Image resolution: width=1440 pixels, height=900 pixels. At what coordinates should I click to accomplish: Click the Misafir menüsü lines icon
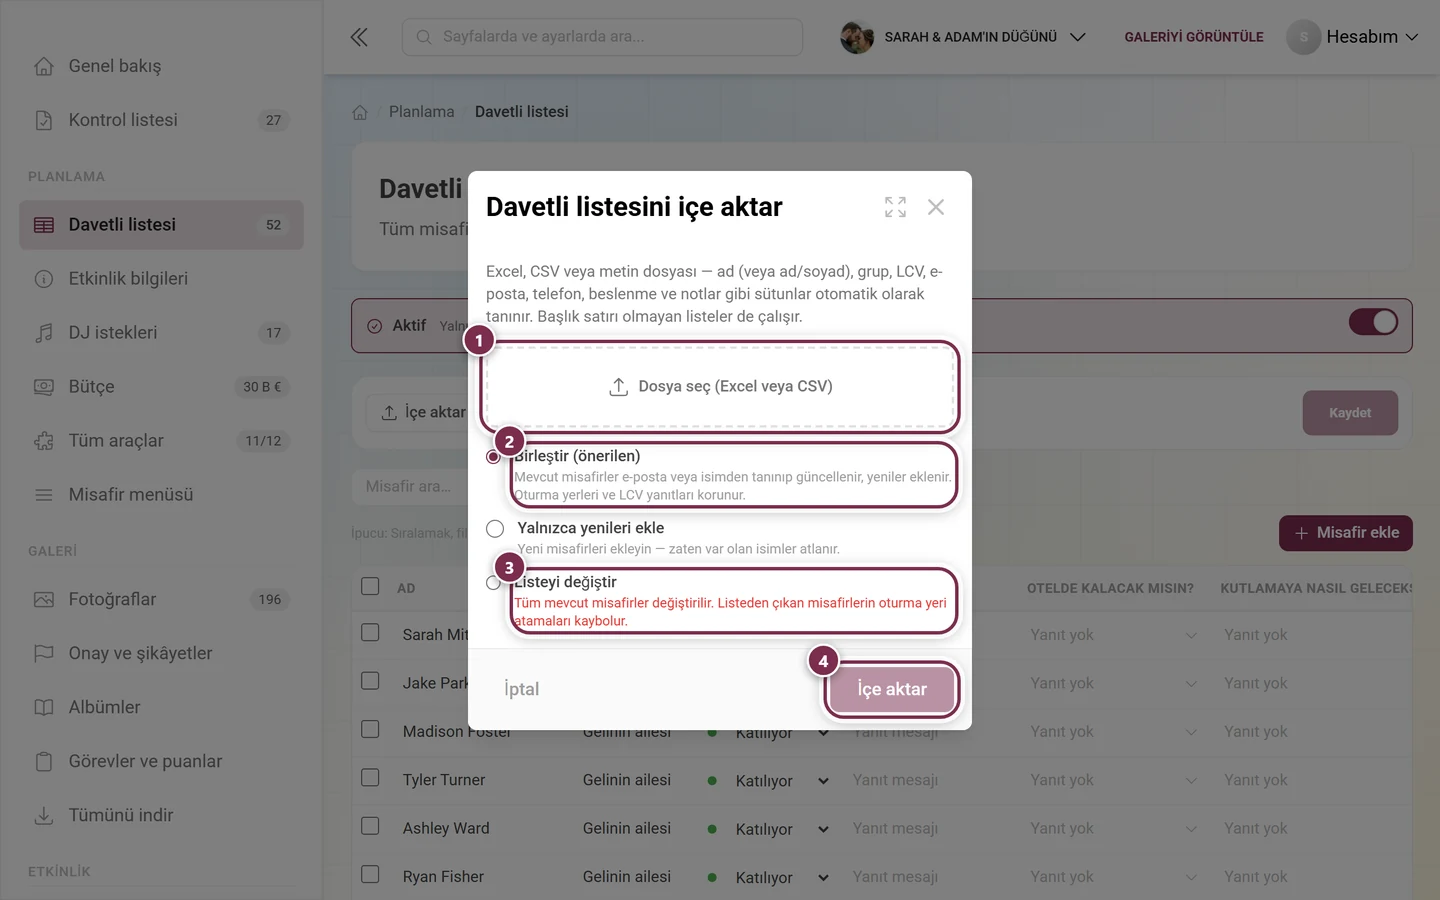click(44, 495)
